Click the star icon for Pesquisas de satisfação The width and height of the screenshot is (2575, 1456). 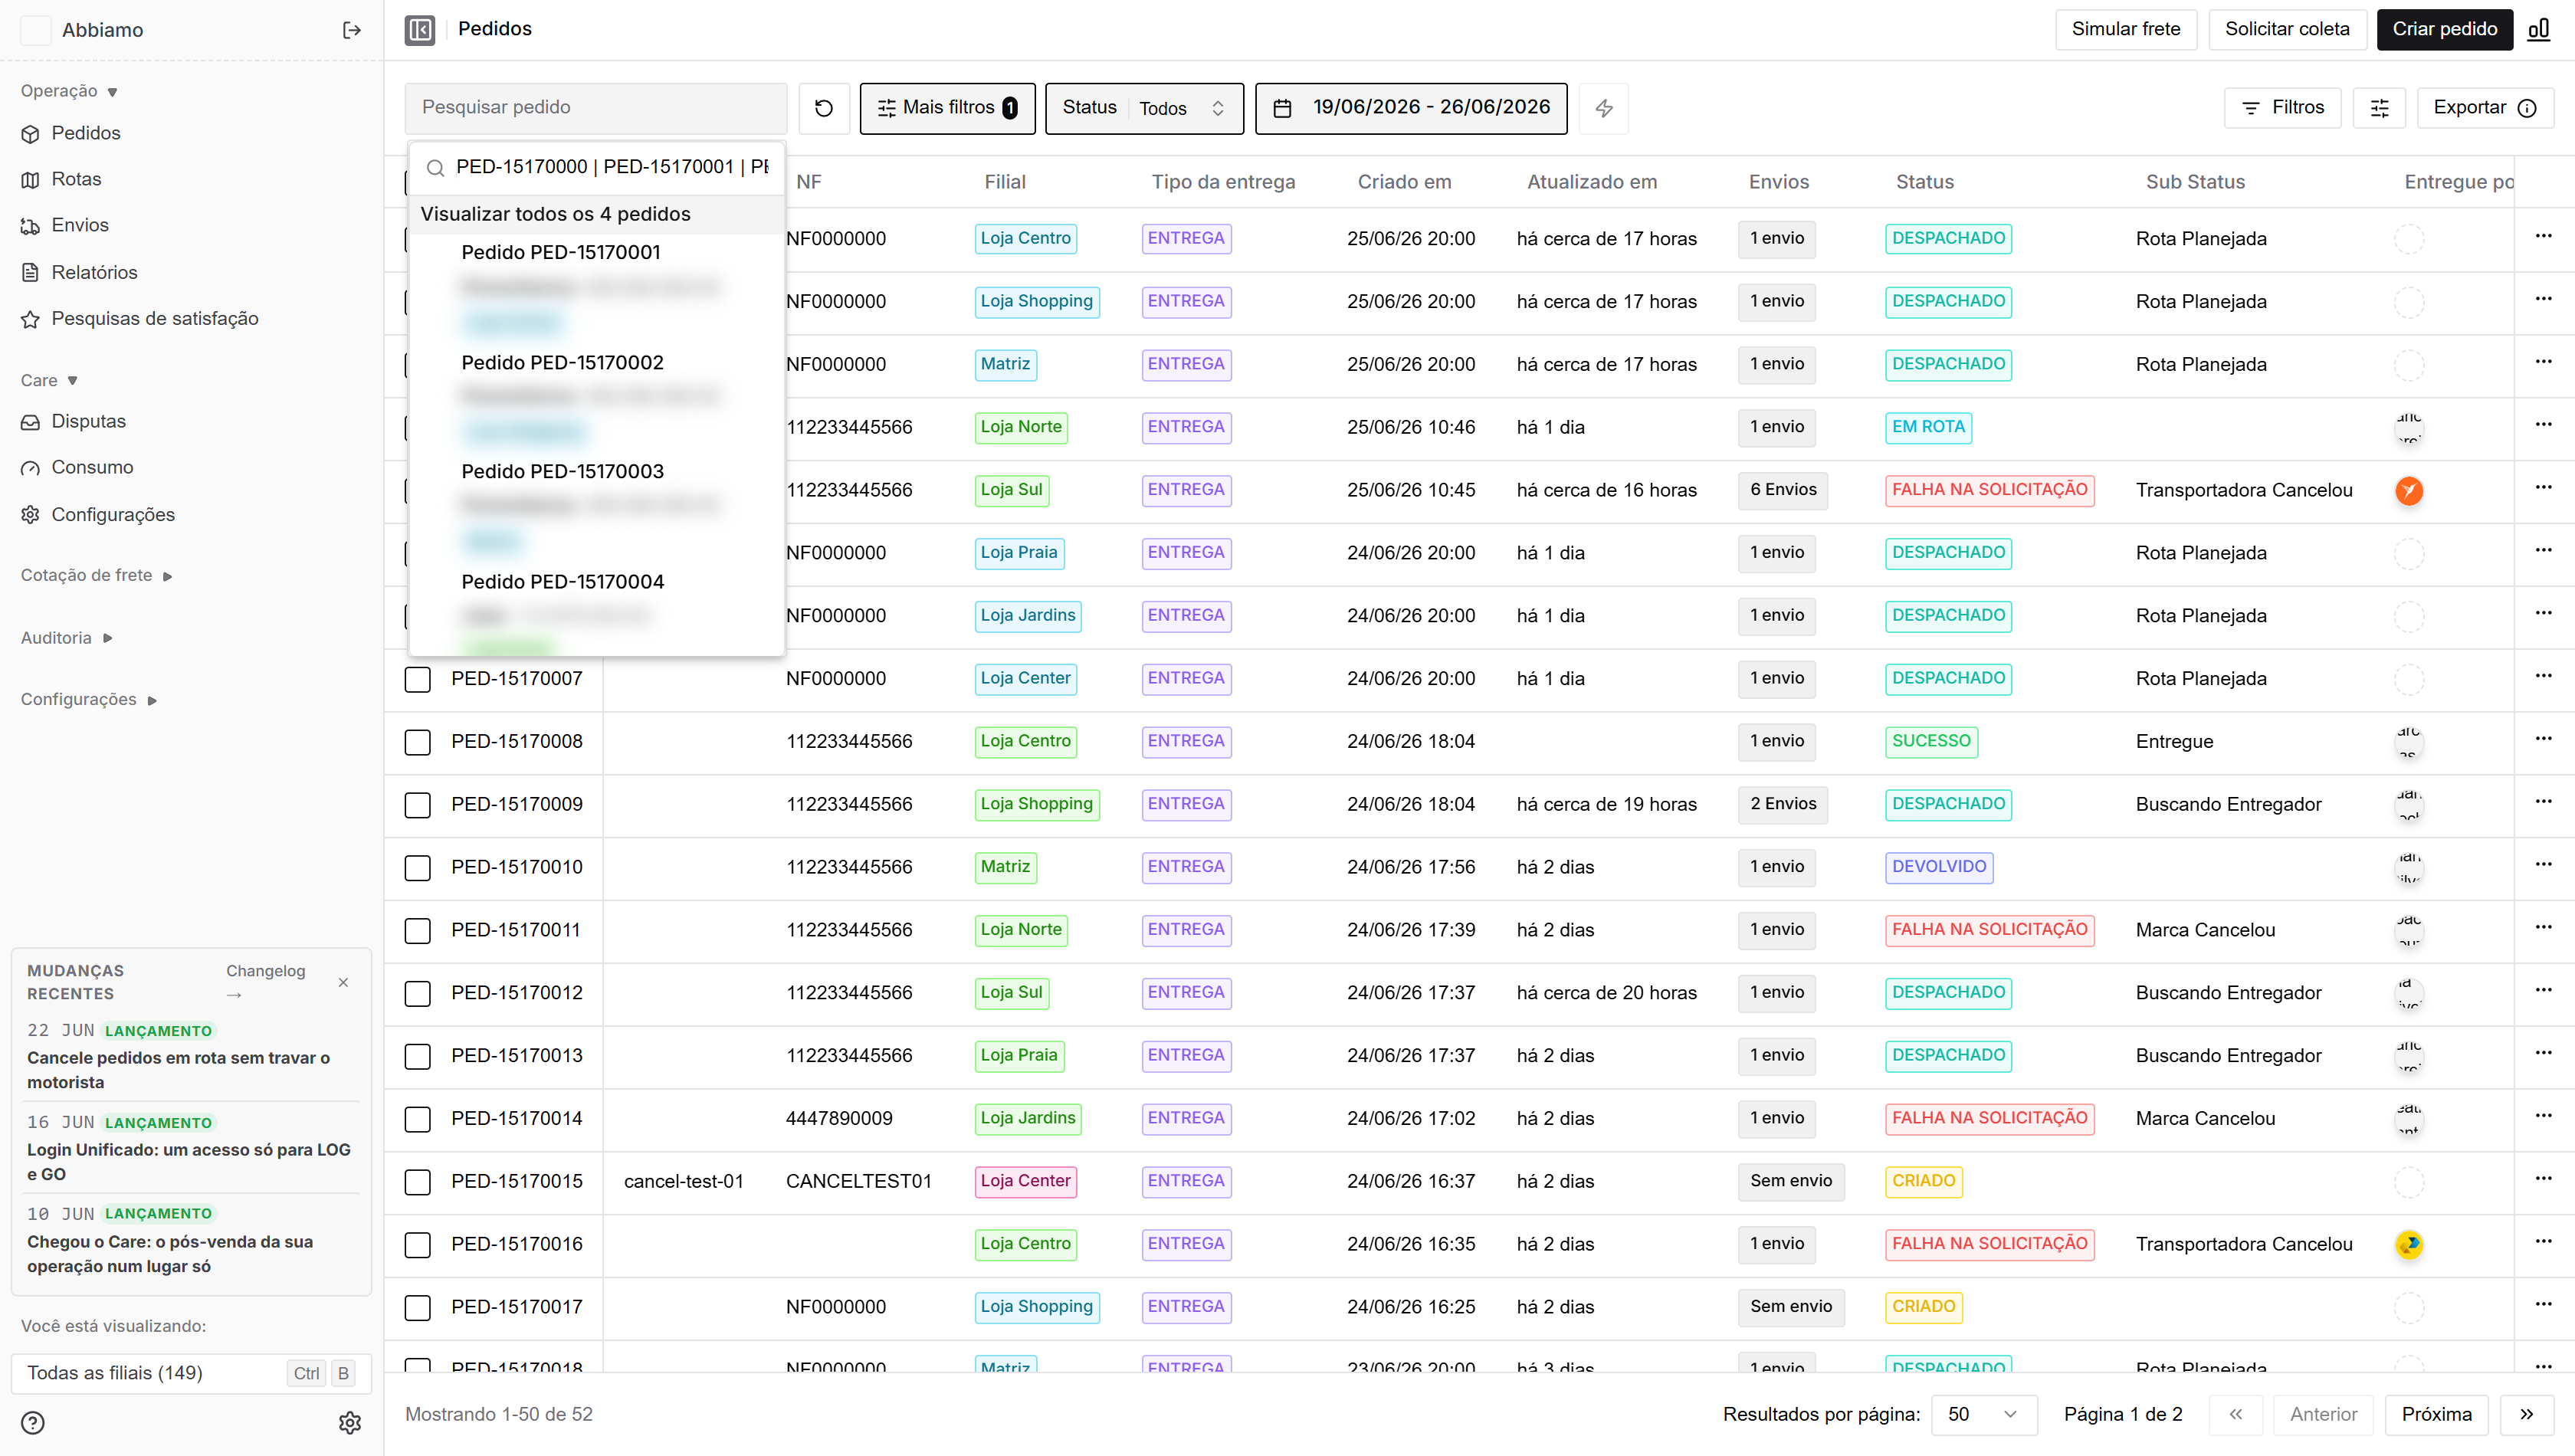tap(31, 319)
